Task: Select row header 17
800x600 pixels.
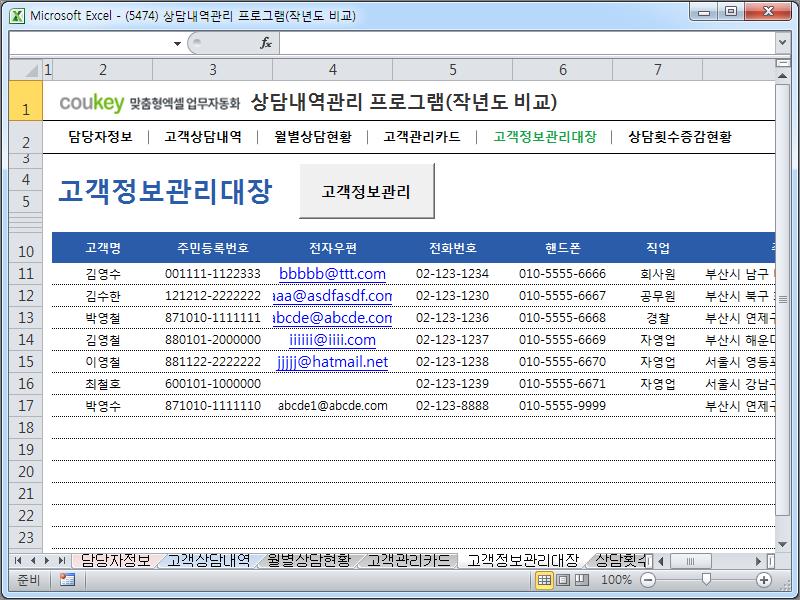Action: [x=26, y=406]
